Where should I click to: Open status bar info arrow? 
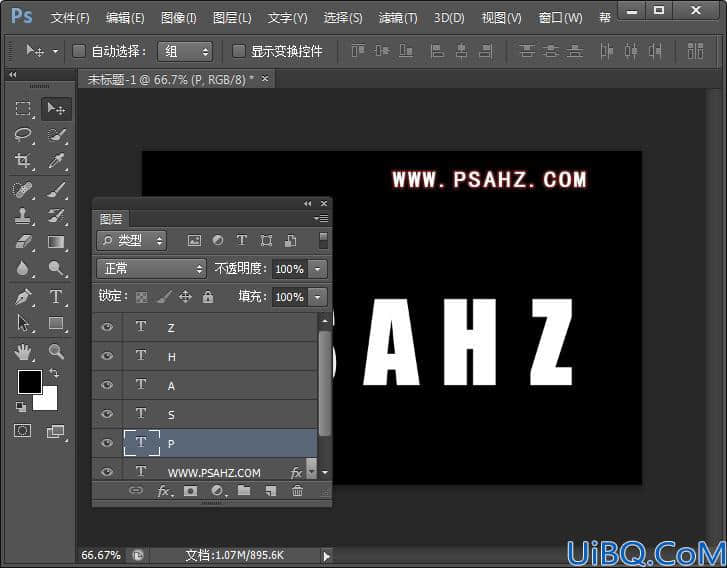click(326, 555)
